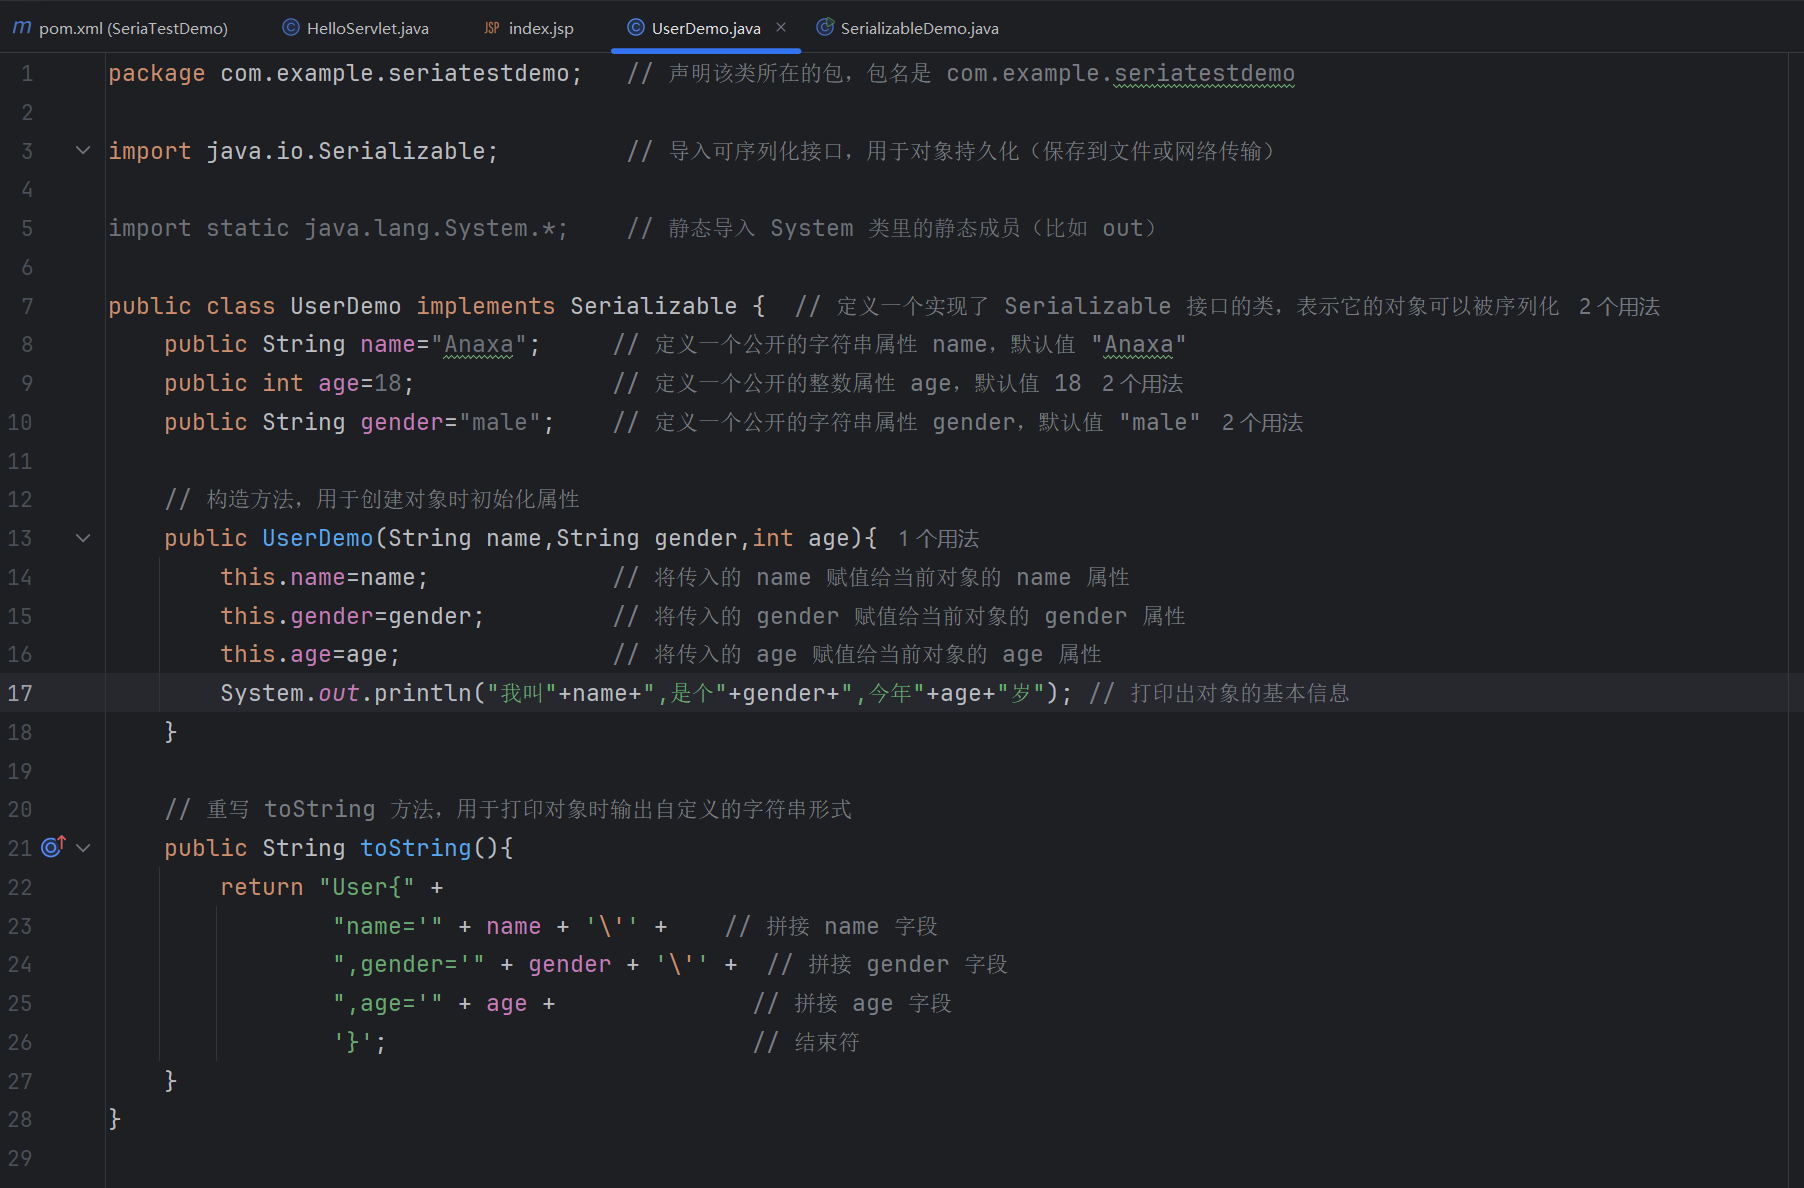Image resolution: width=1804 pixels, height=1188 pixels.
Task: Open the usages hint on the age field line
Action: (1142, 383)
